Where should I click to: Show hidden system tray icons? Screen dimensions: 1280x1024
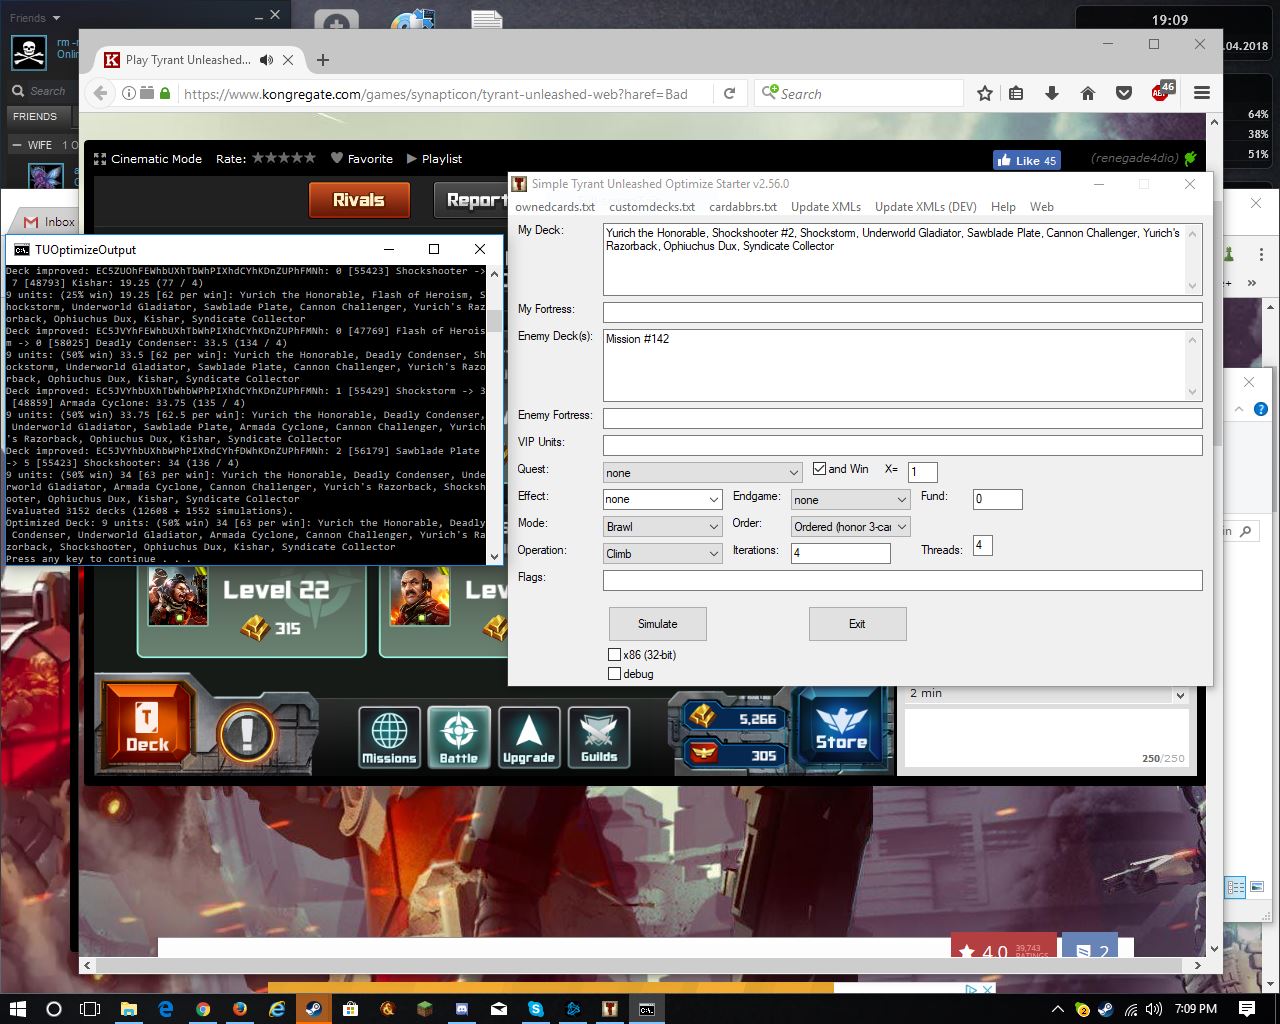click(x=1057, y=1009)
